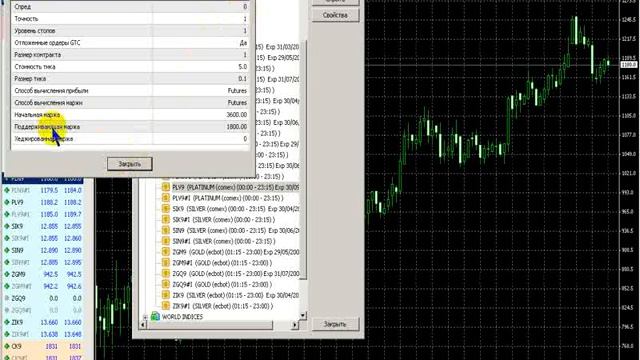Click the horizontal scrollbar right arrow

pyautogui.click(x=295, y=325)
